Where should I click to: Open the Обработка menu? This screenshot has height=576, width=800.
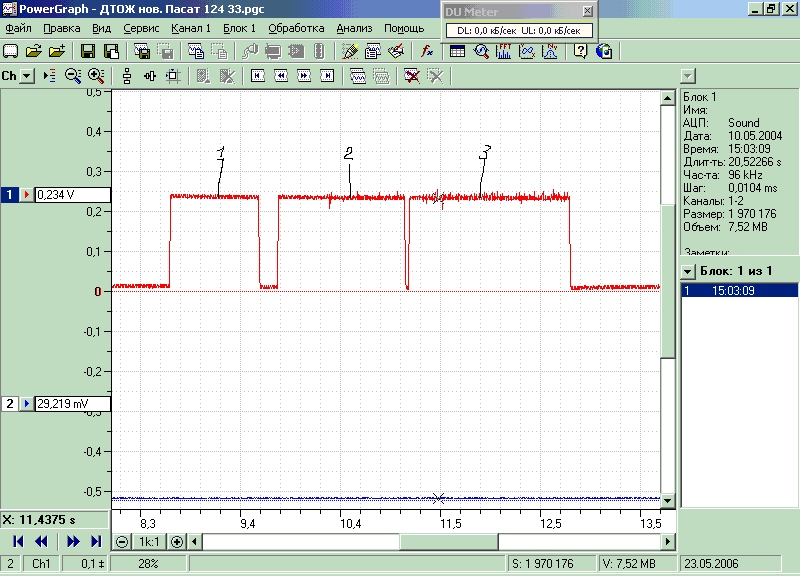click(x=296, y=29)
